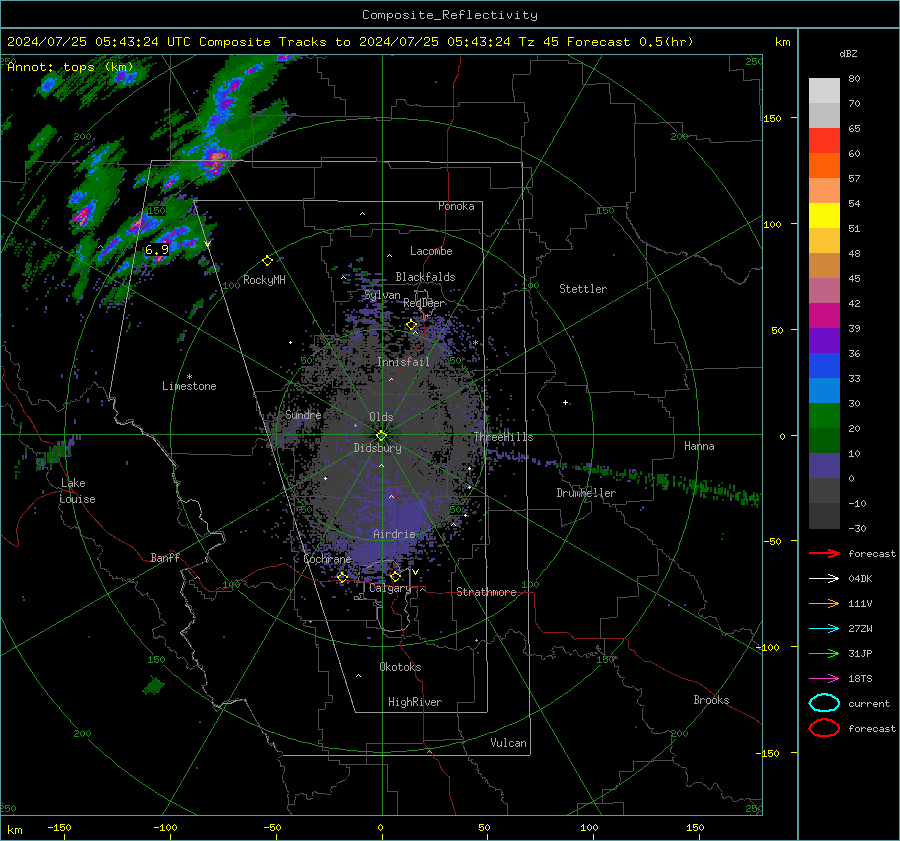Select the white 04DK arrow legend entry

(x=824, y=578)
